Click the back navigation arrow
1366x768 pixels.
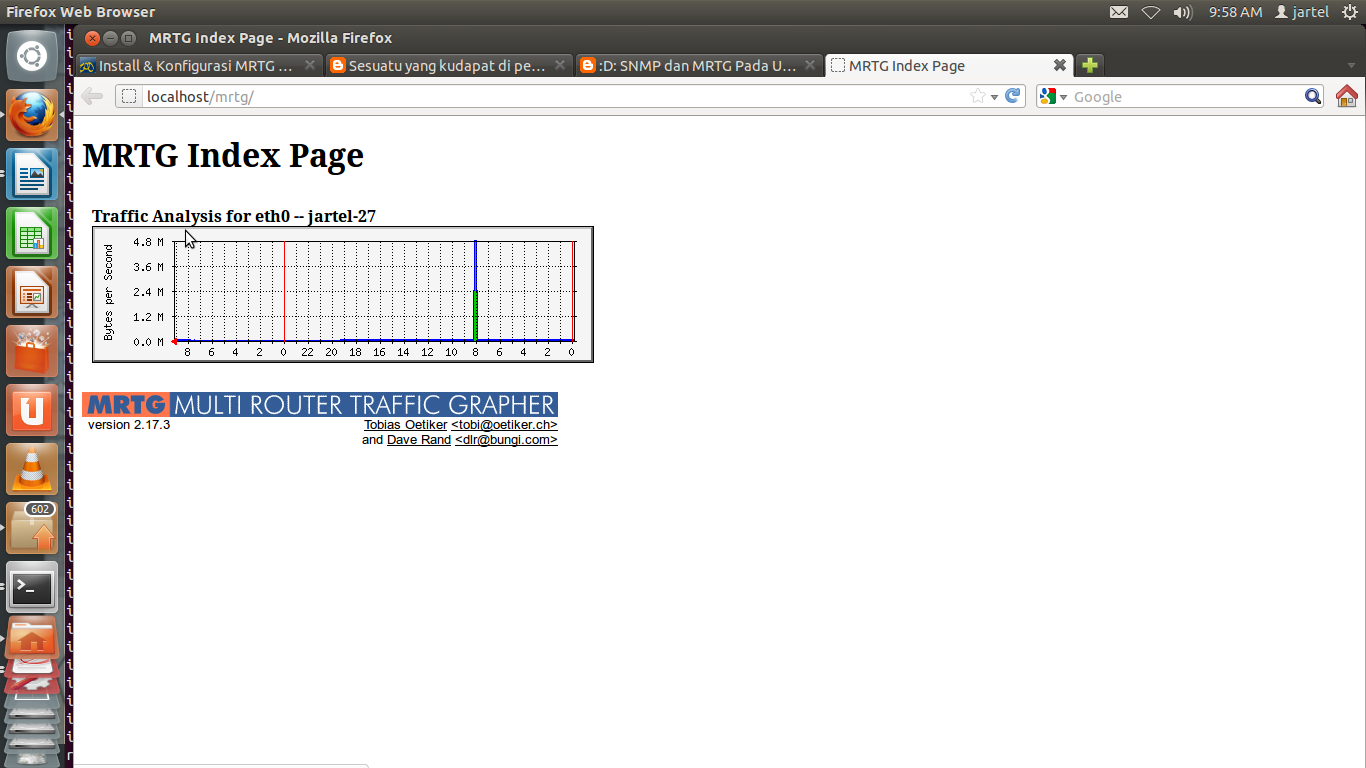click(92, 96)
